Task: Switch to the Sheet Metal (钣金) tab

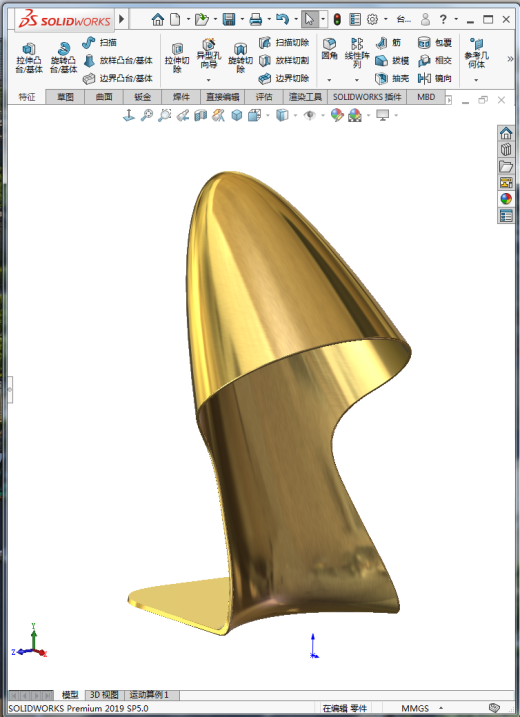Action: tap(143, 97)
